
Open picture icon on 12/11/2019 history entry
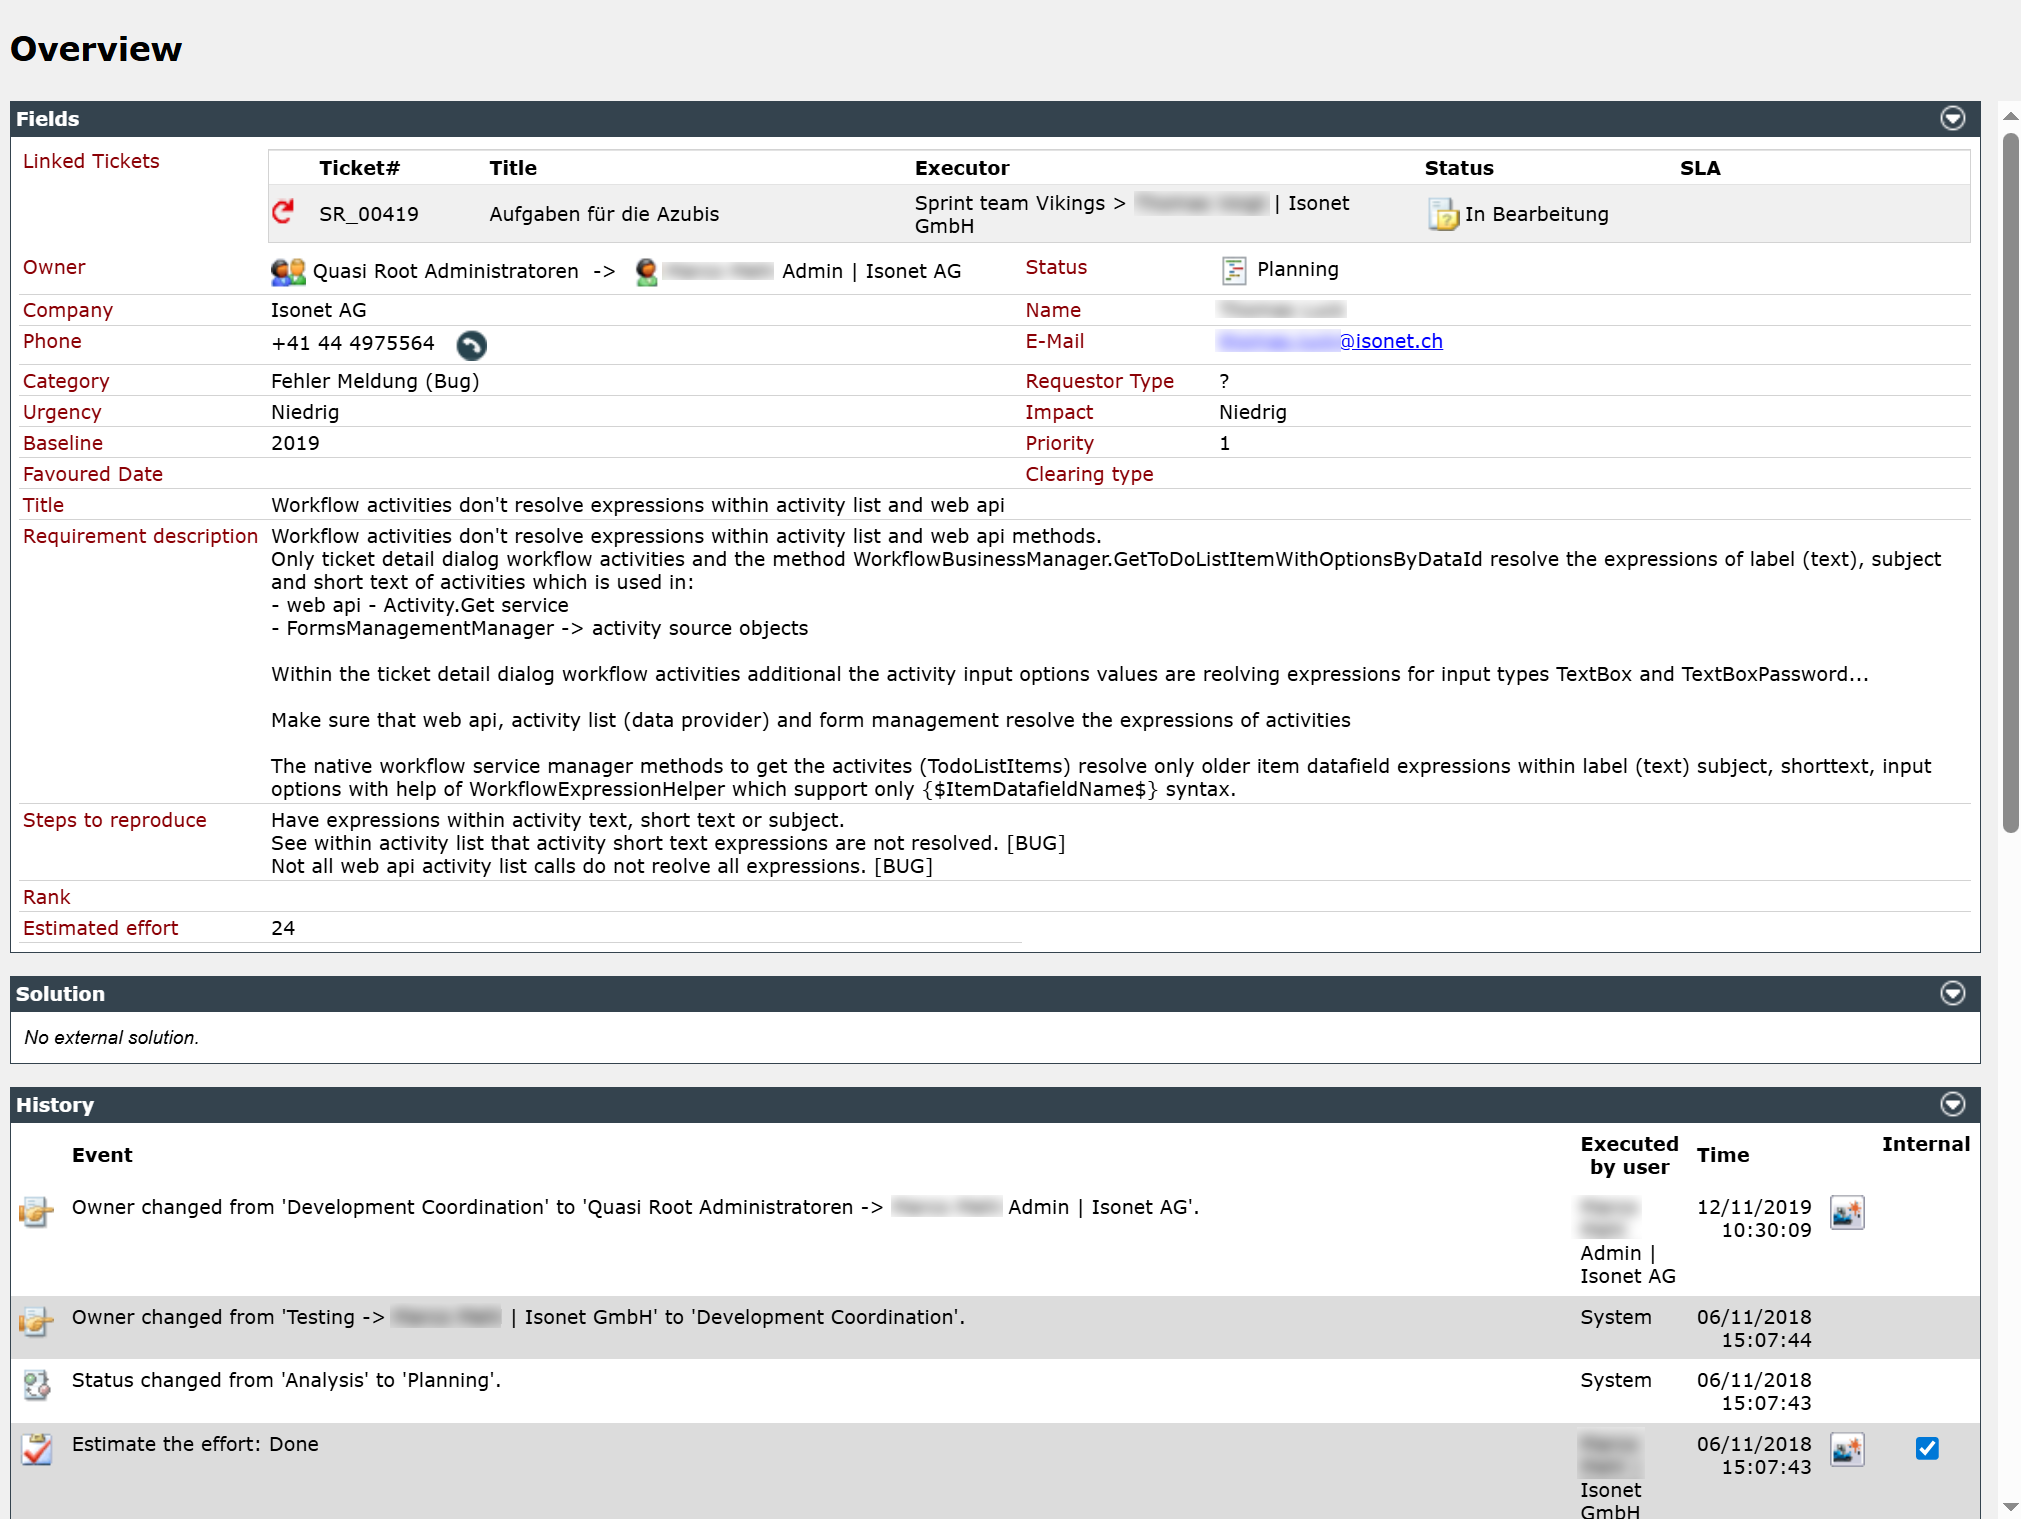coord(1846,1212)
